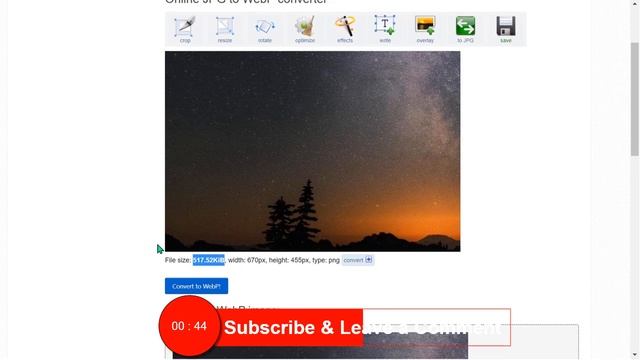Click the highlighted 517.52KiB file size
Viewport: 640px width, 360px height.
click(x=209, y=260)
